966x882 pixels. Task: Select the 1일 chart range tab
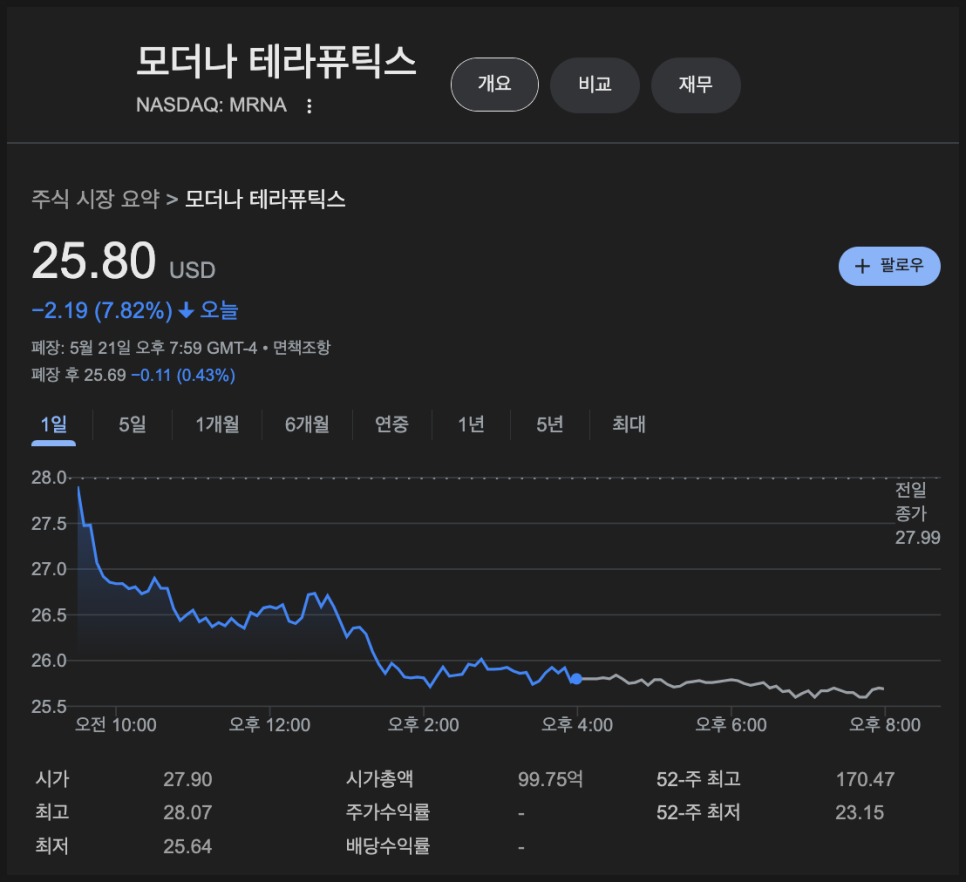tap(54, 424)
